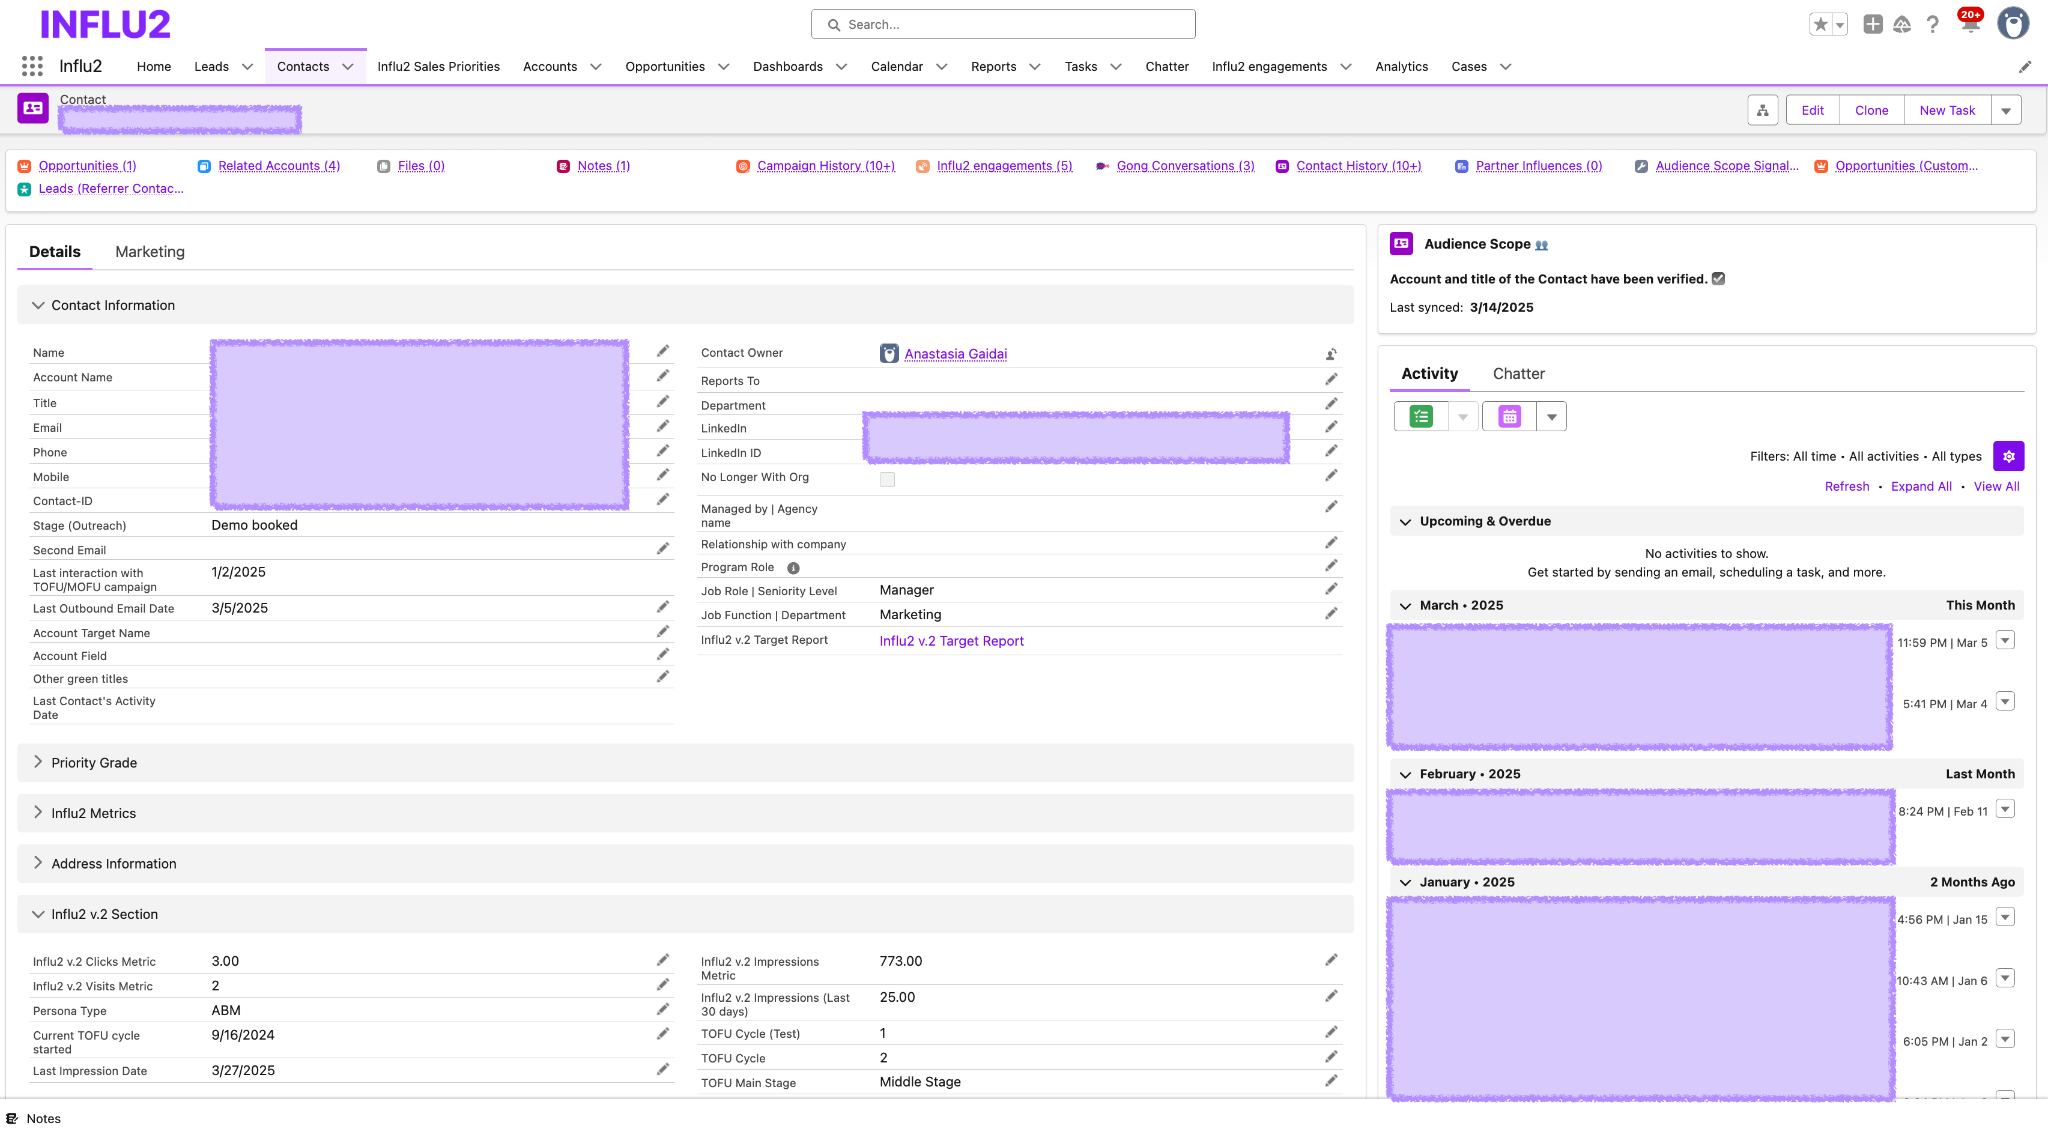2048x1138 pixels.
Task: Click Refresh in the activity timeline
Action: 1846,487
